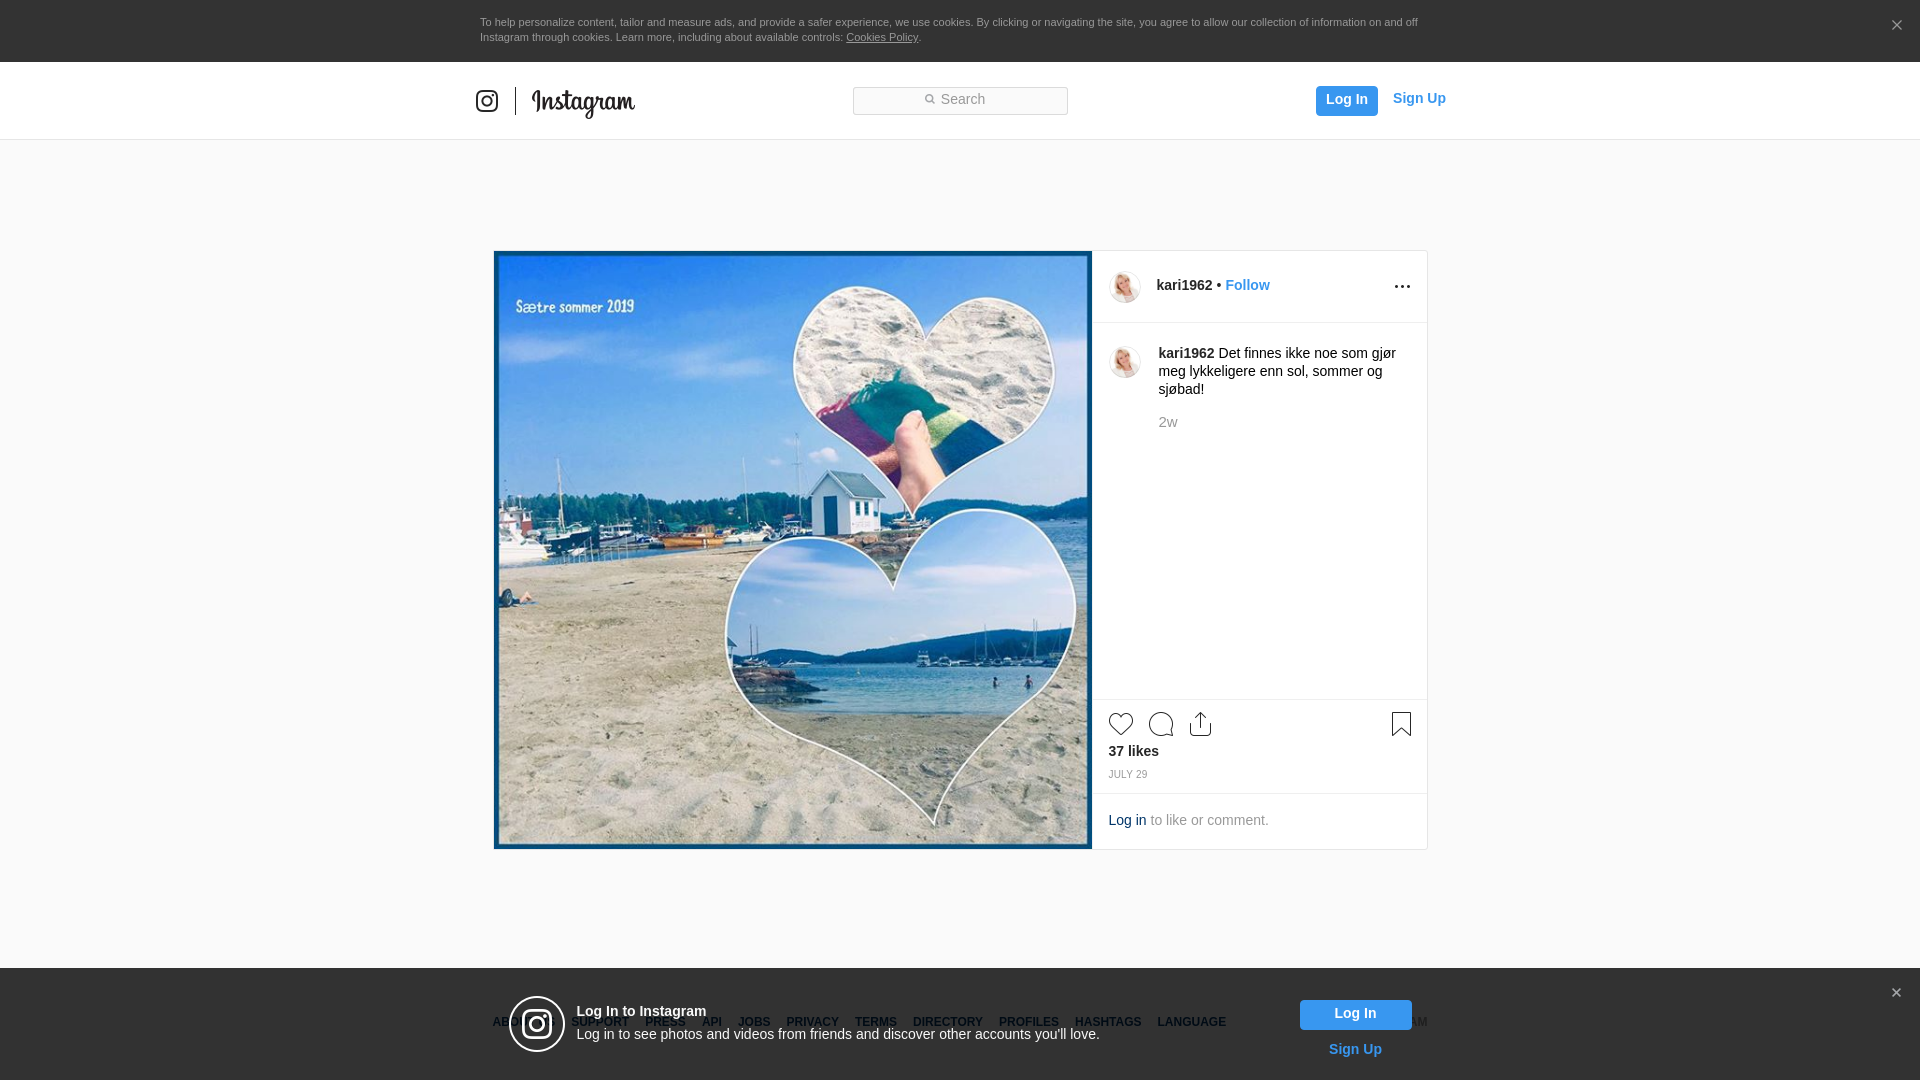Click Instagram logo in bottom banner
Image resolution: width=1920 pixels, height=1080 pixels.
537,1024
